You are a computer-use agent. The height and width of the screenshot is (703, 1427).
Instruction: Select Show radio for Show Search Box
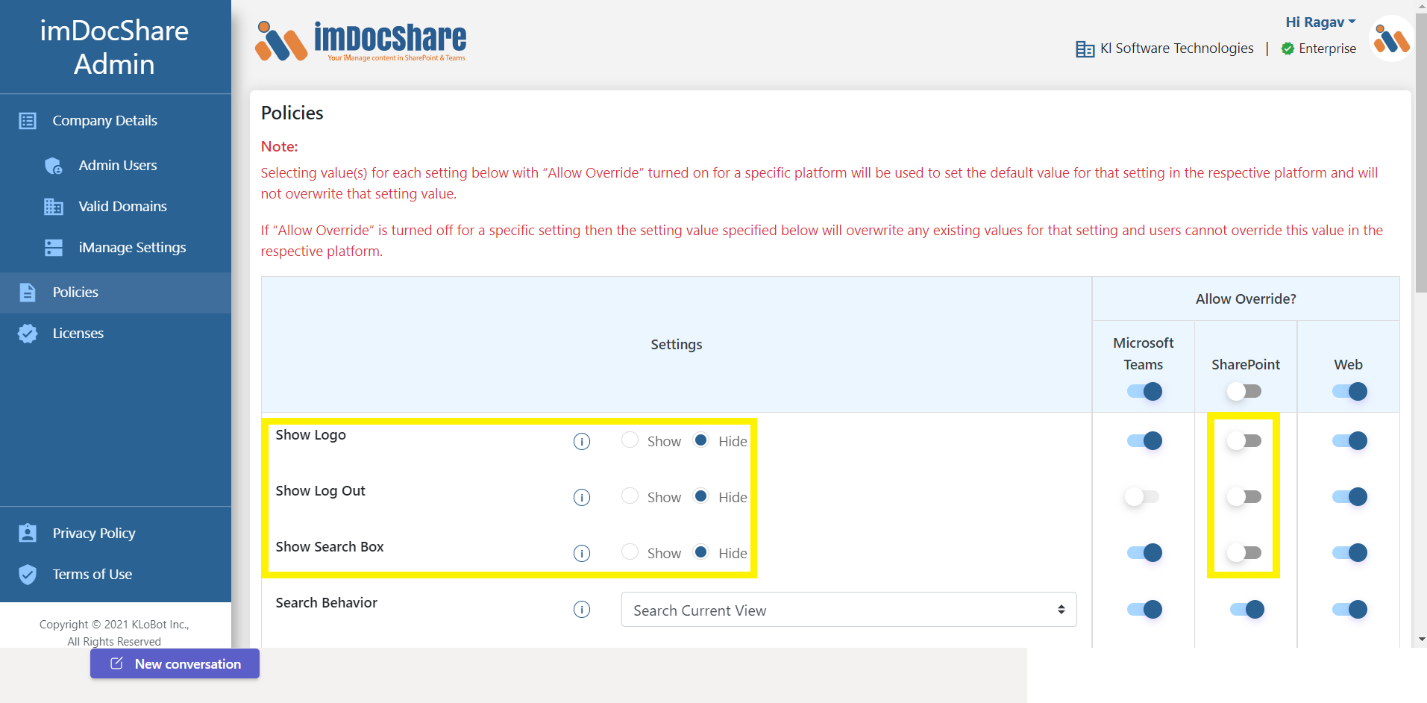[x=630, y=552]
